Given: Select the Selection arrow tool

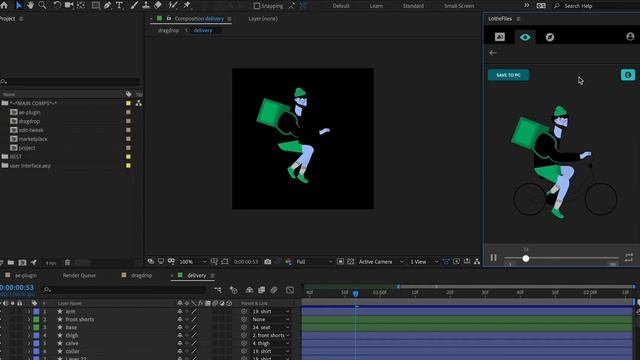Looking at the screenshot, I should coord(19,5).
